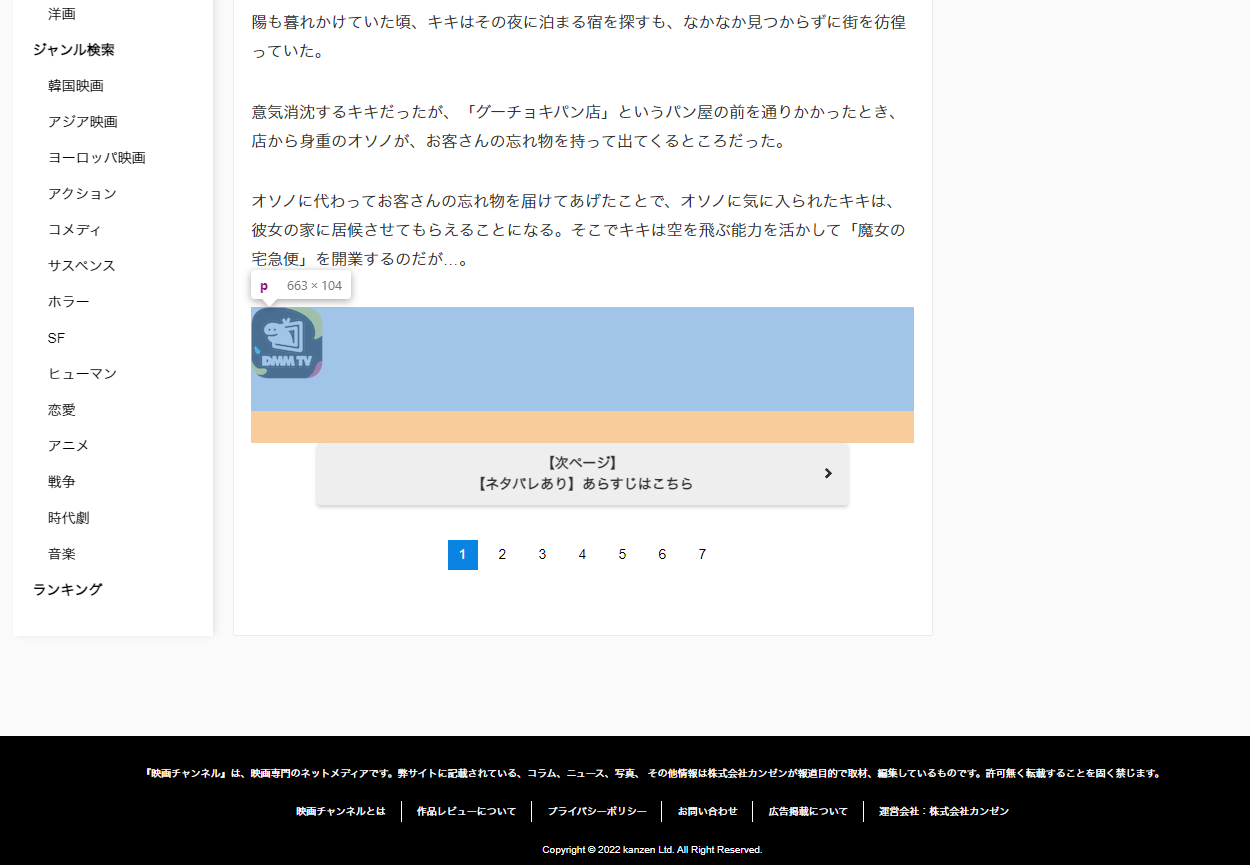The width and height of the screenshot is (1250, 865).
Task: Open the プライバシーポリシー footer link
Action: (596, 811)
